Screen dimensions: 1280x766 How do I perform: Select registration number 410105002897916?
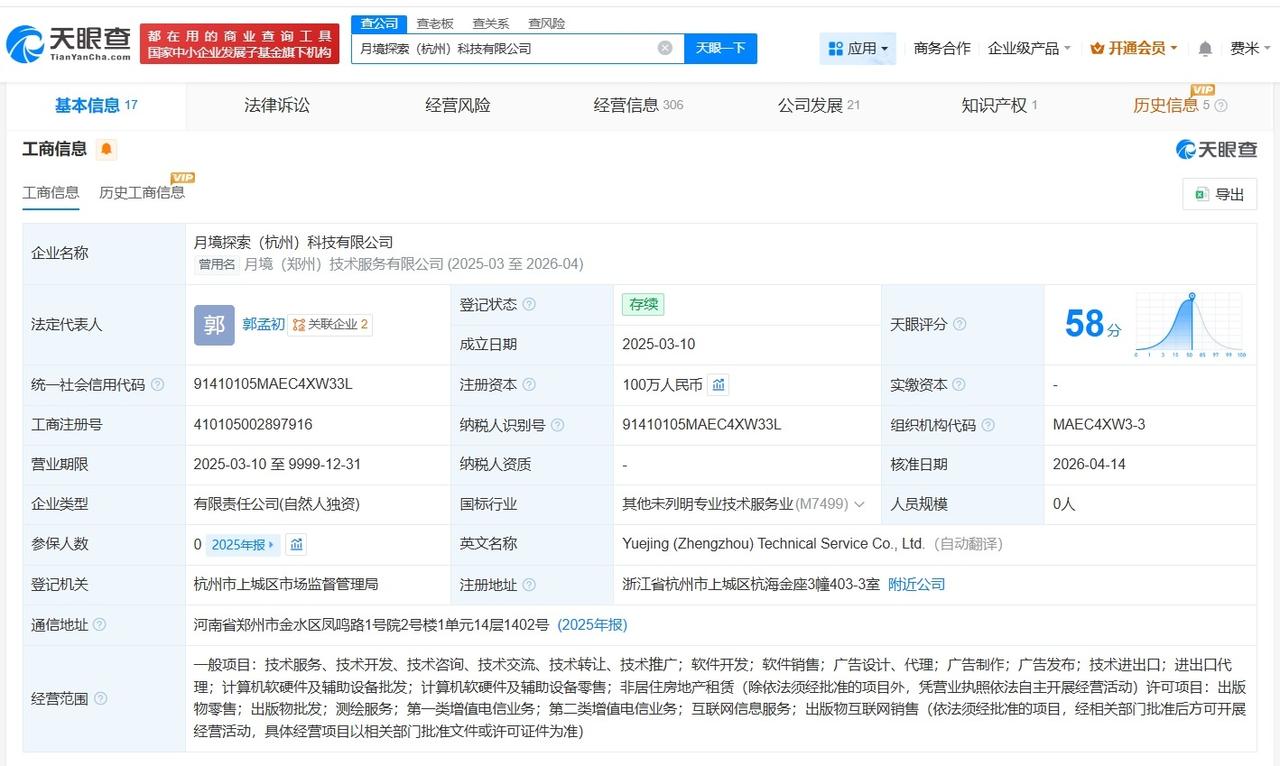(x=253, y=424)
